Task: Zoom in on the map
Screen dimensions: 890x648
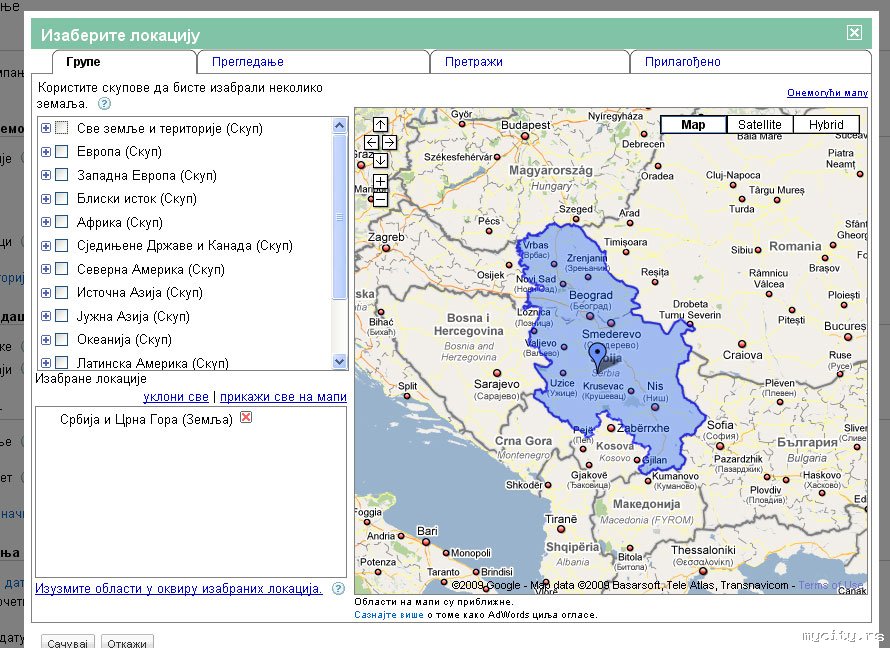Action: point(380,182)
